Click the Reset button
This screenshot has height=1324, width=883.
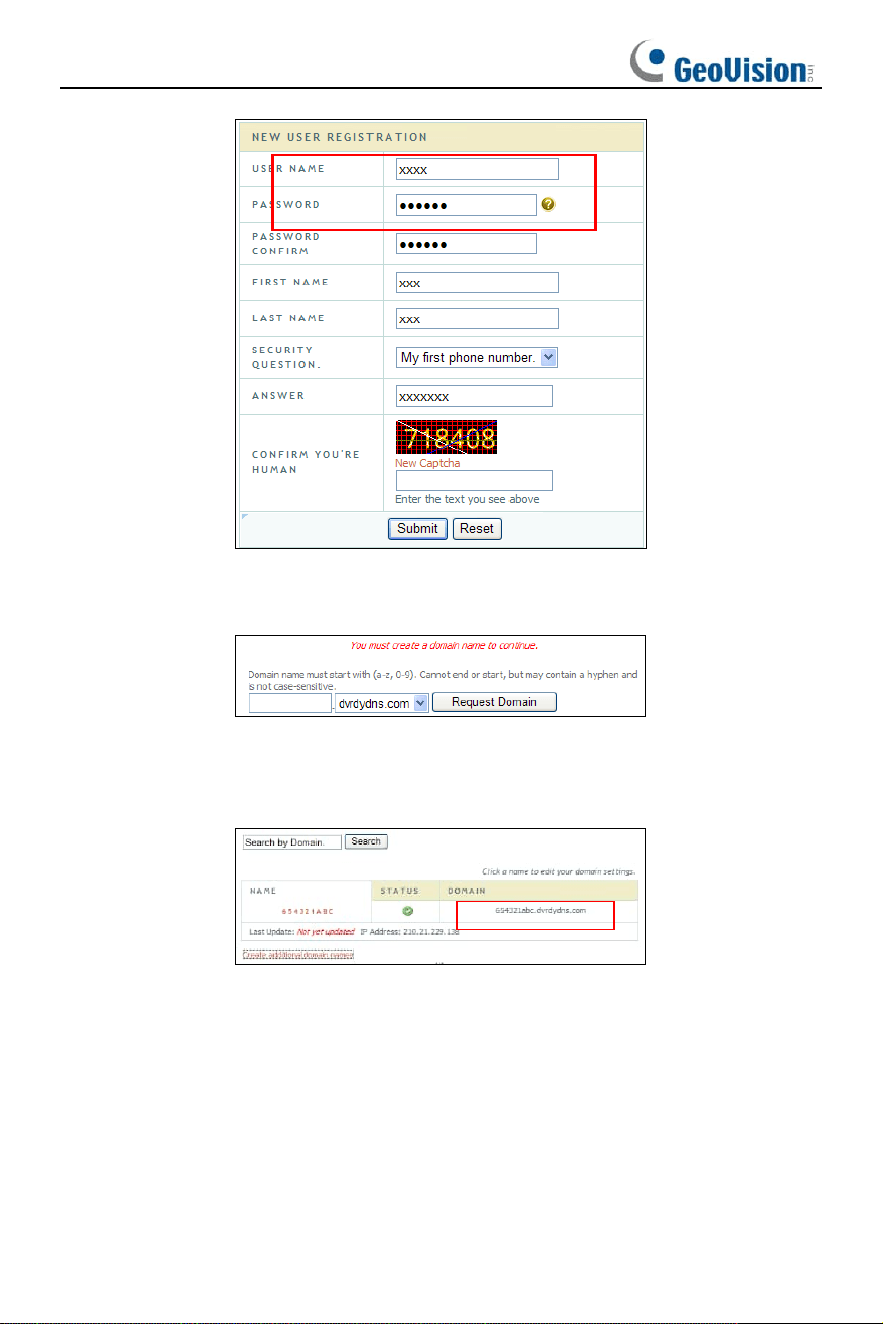point(477,528)
